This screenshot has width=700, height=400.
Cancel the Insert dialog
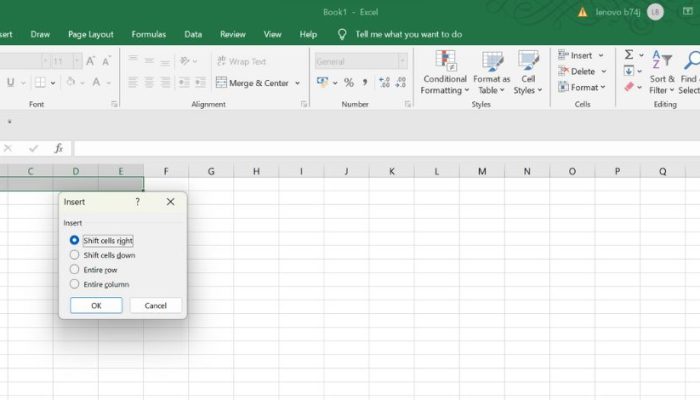155,305
